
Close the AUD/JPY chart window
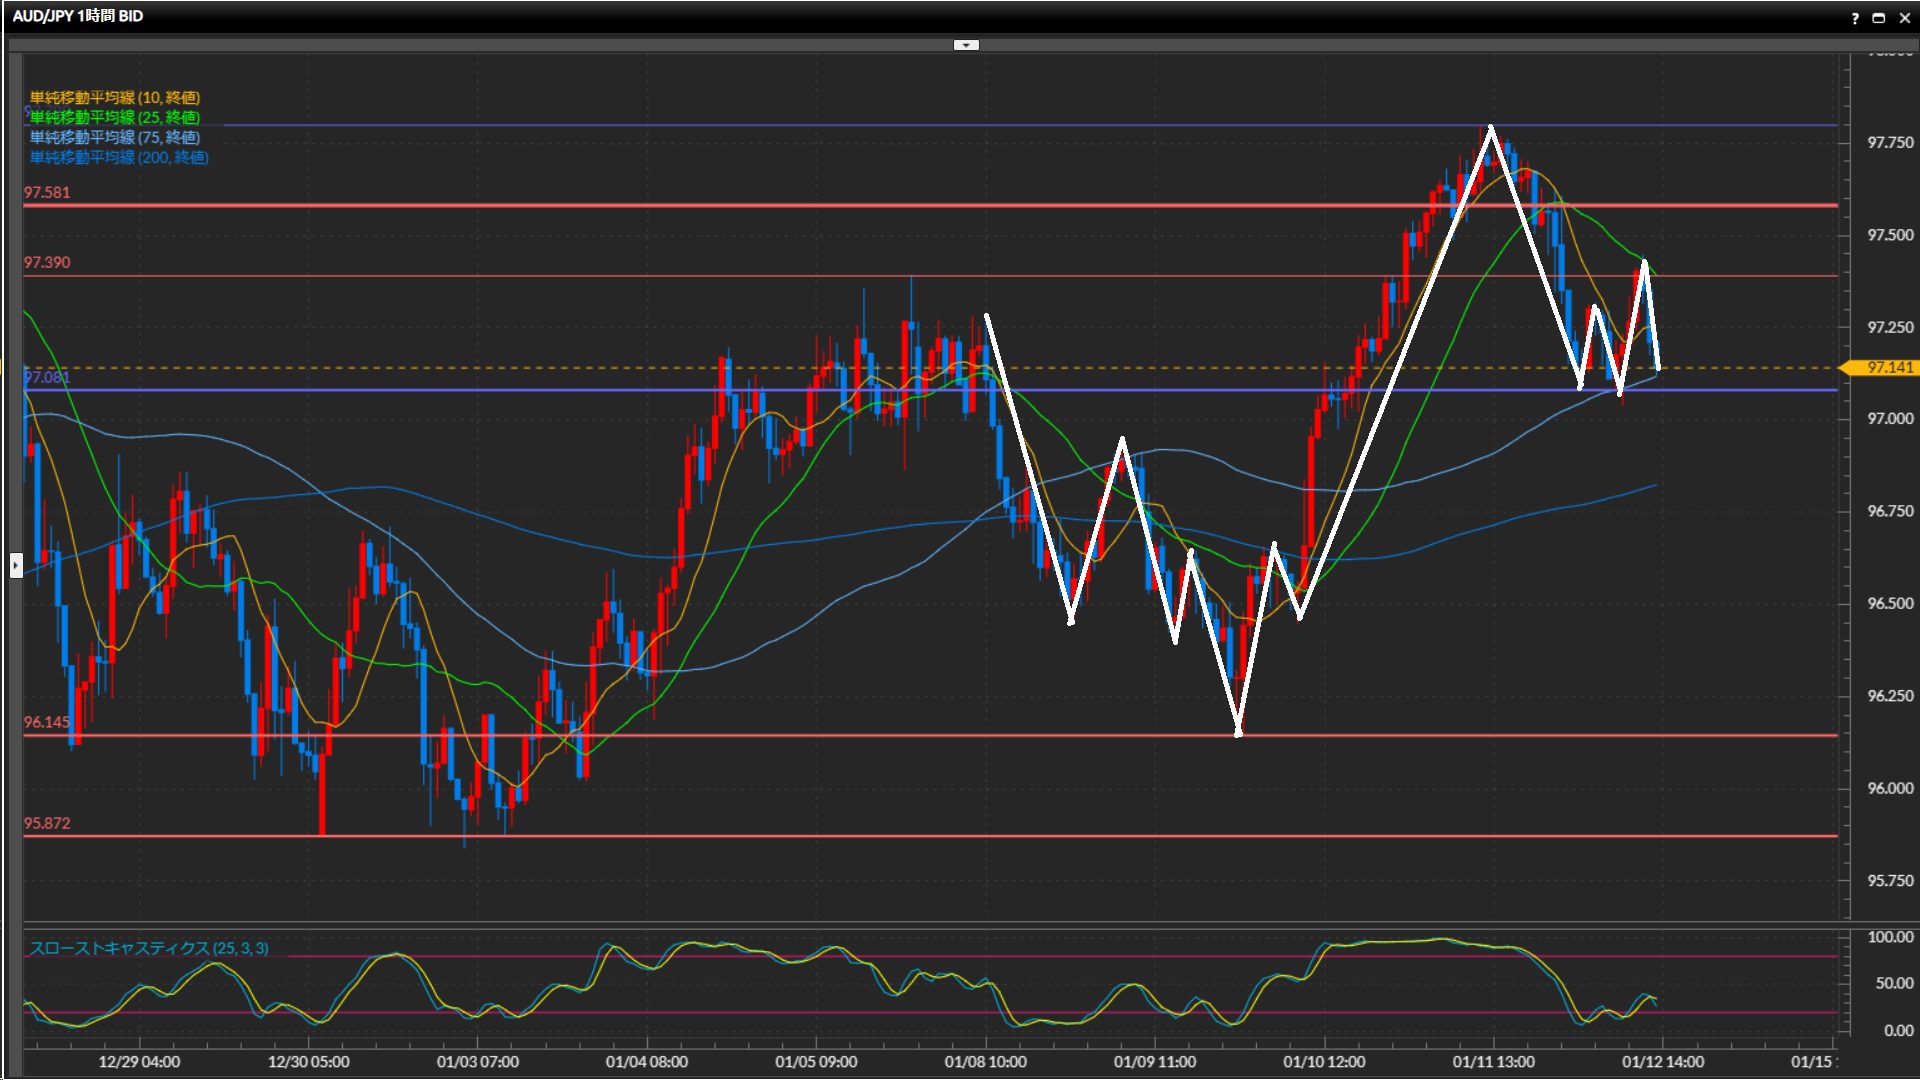1904,18
